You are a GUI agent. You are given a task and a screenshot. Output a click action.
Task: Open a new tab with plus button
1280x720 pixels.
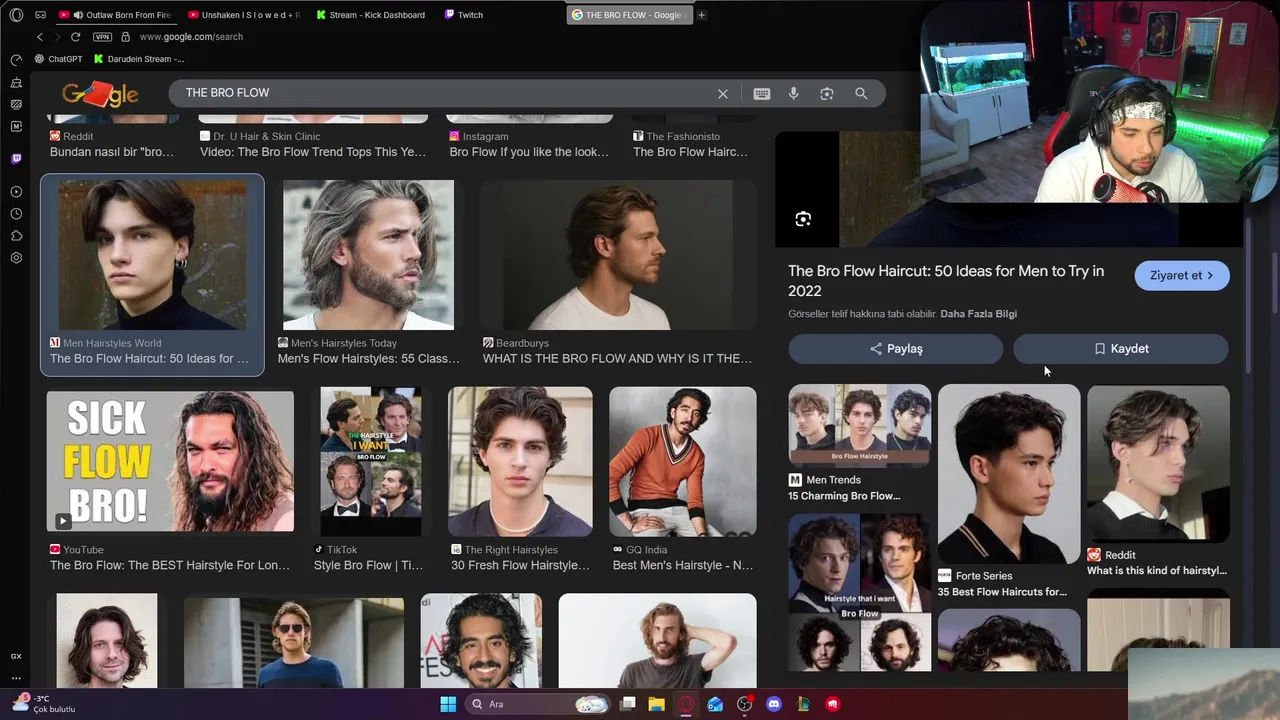pos(701,15)
